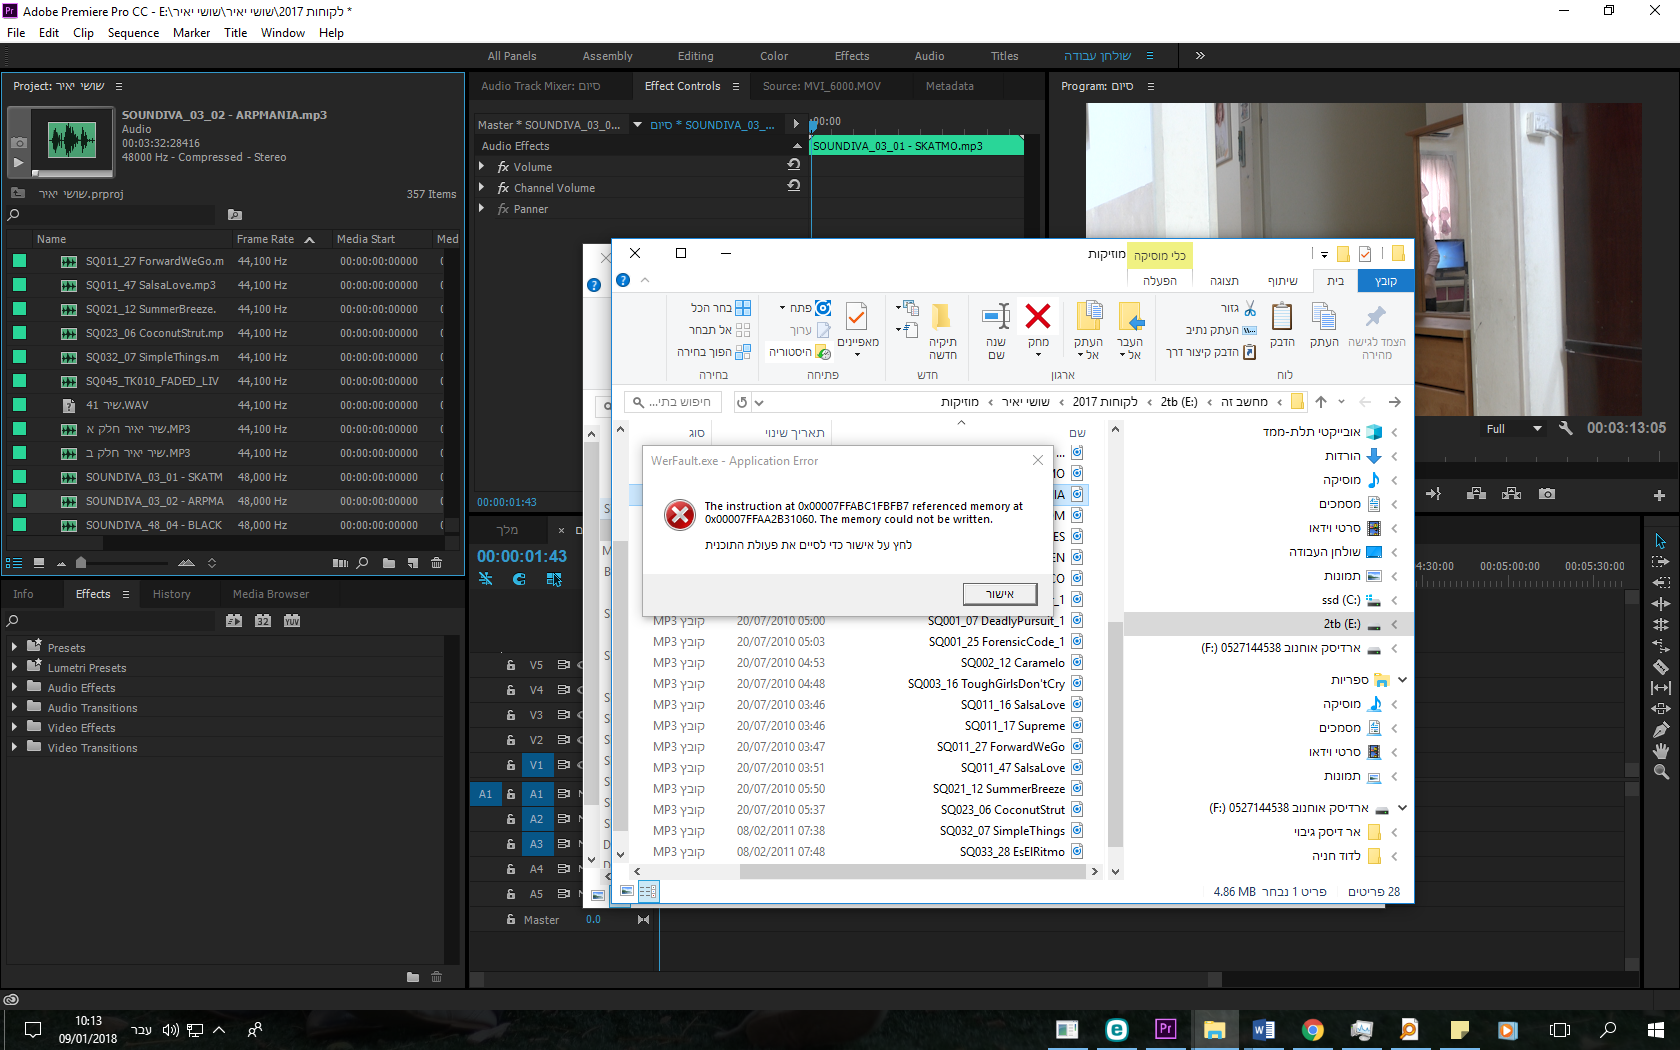Adjust the Project panel thumbnail zoom slider
This screenshot has height=1050, width=1680.
[x=81, y=563]
